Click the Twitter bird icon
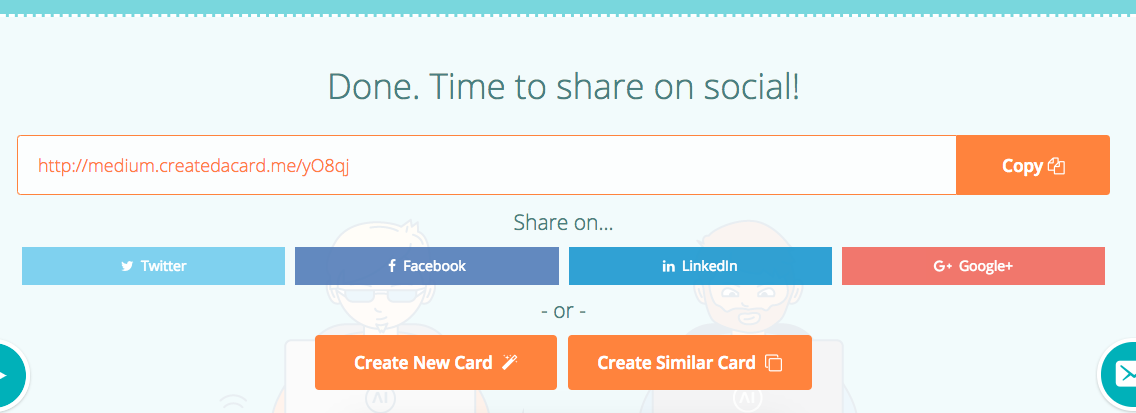 click(127, 266)
